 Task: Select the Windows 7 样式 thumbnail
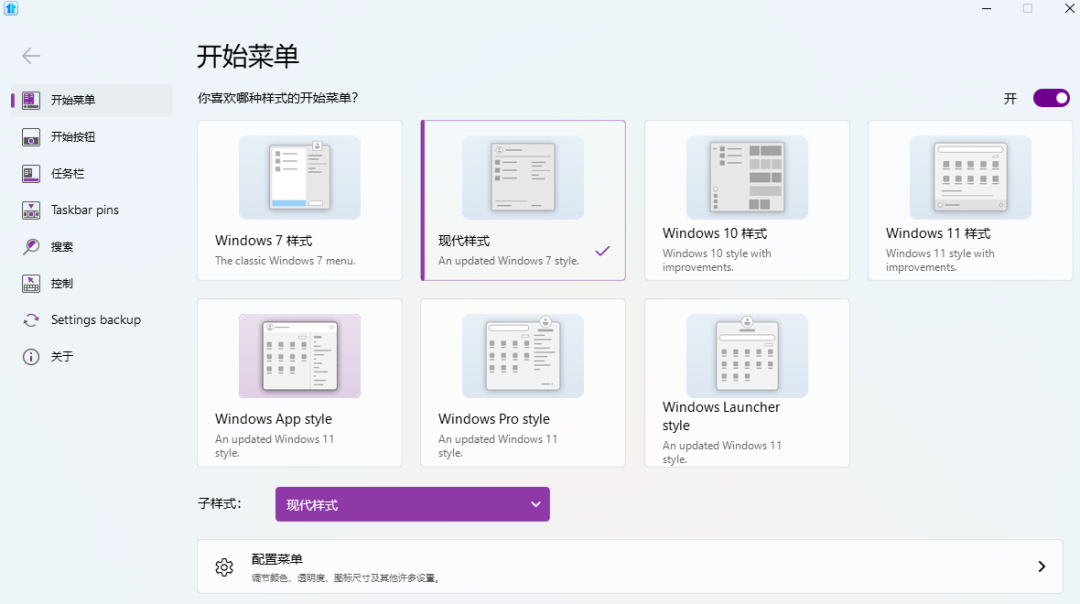coord(300,178)
